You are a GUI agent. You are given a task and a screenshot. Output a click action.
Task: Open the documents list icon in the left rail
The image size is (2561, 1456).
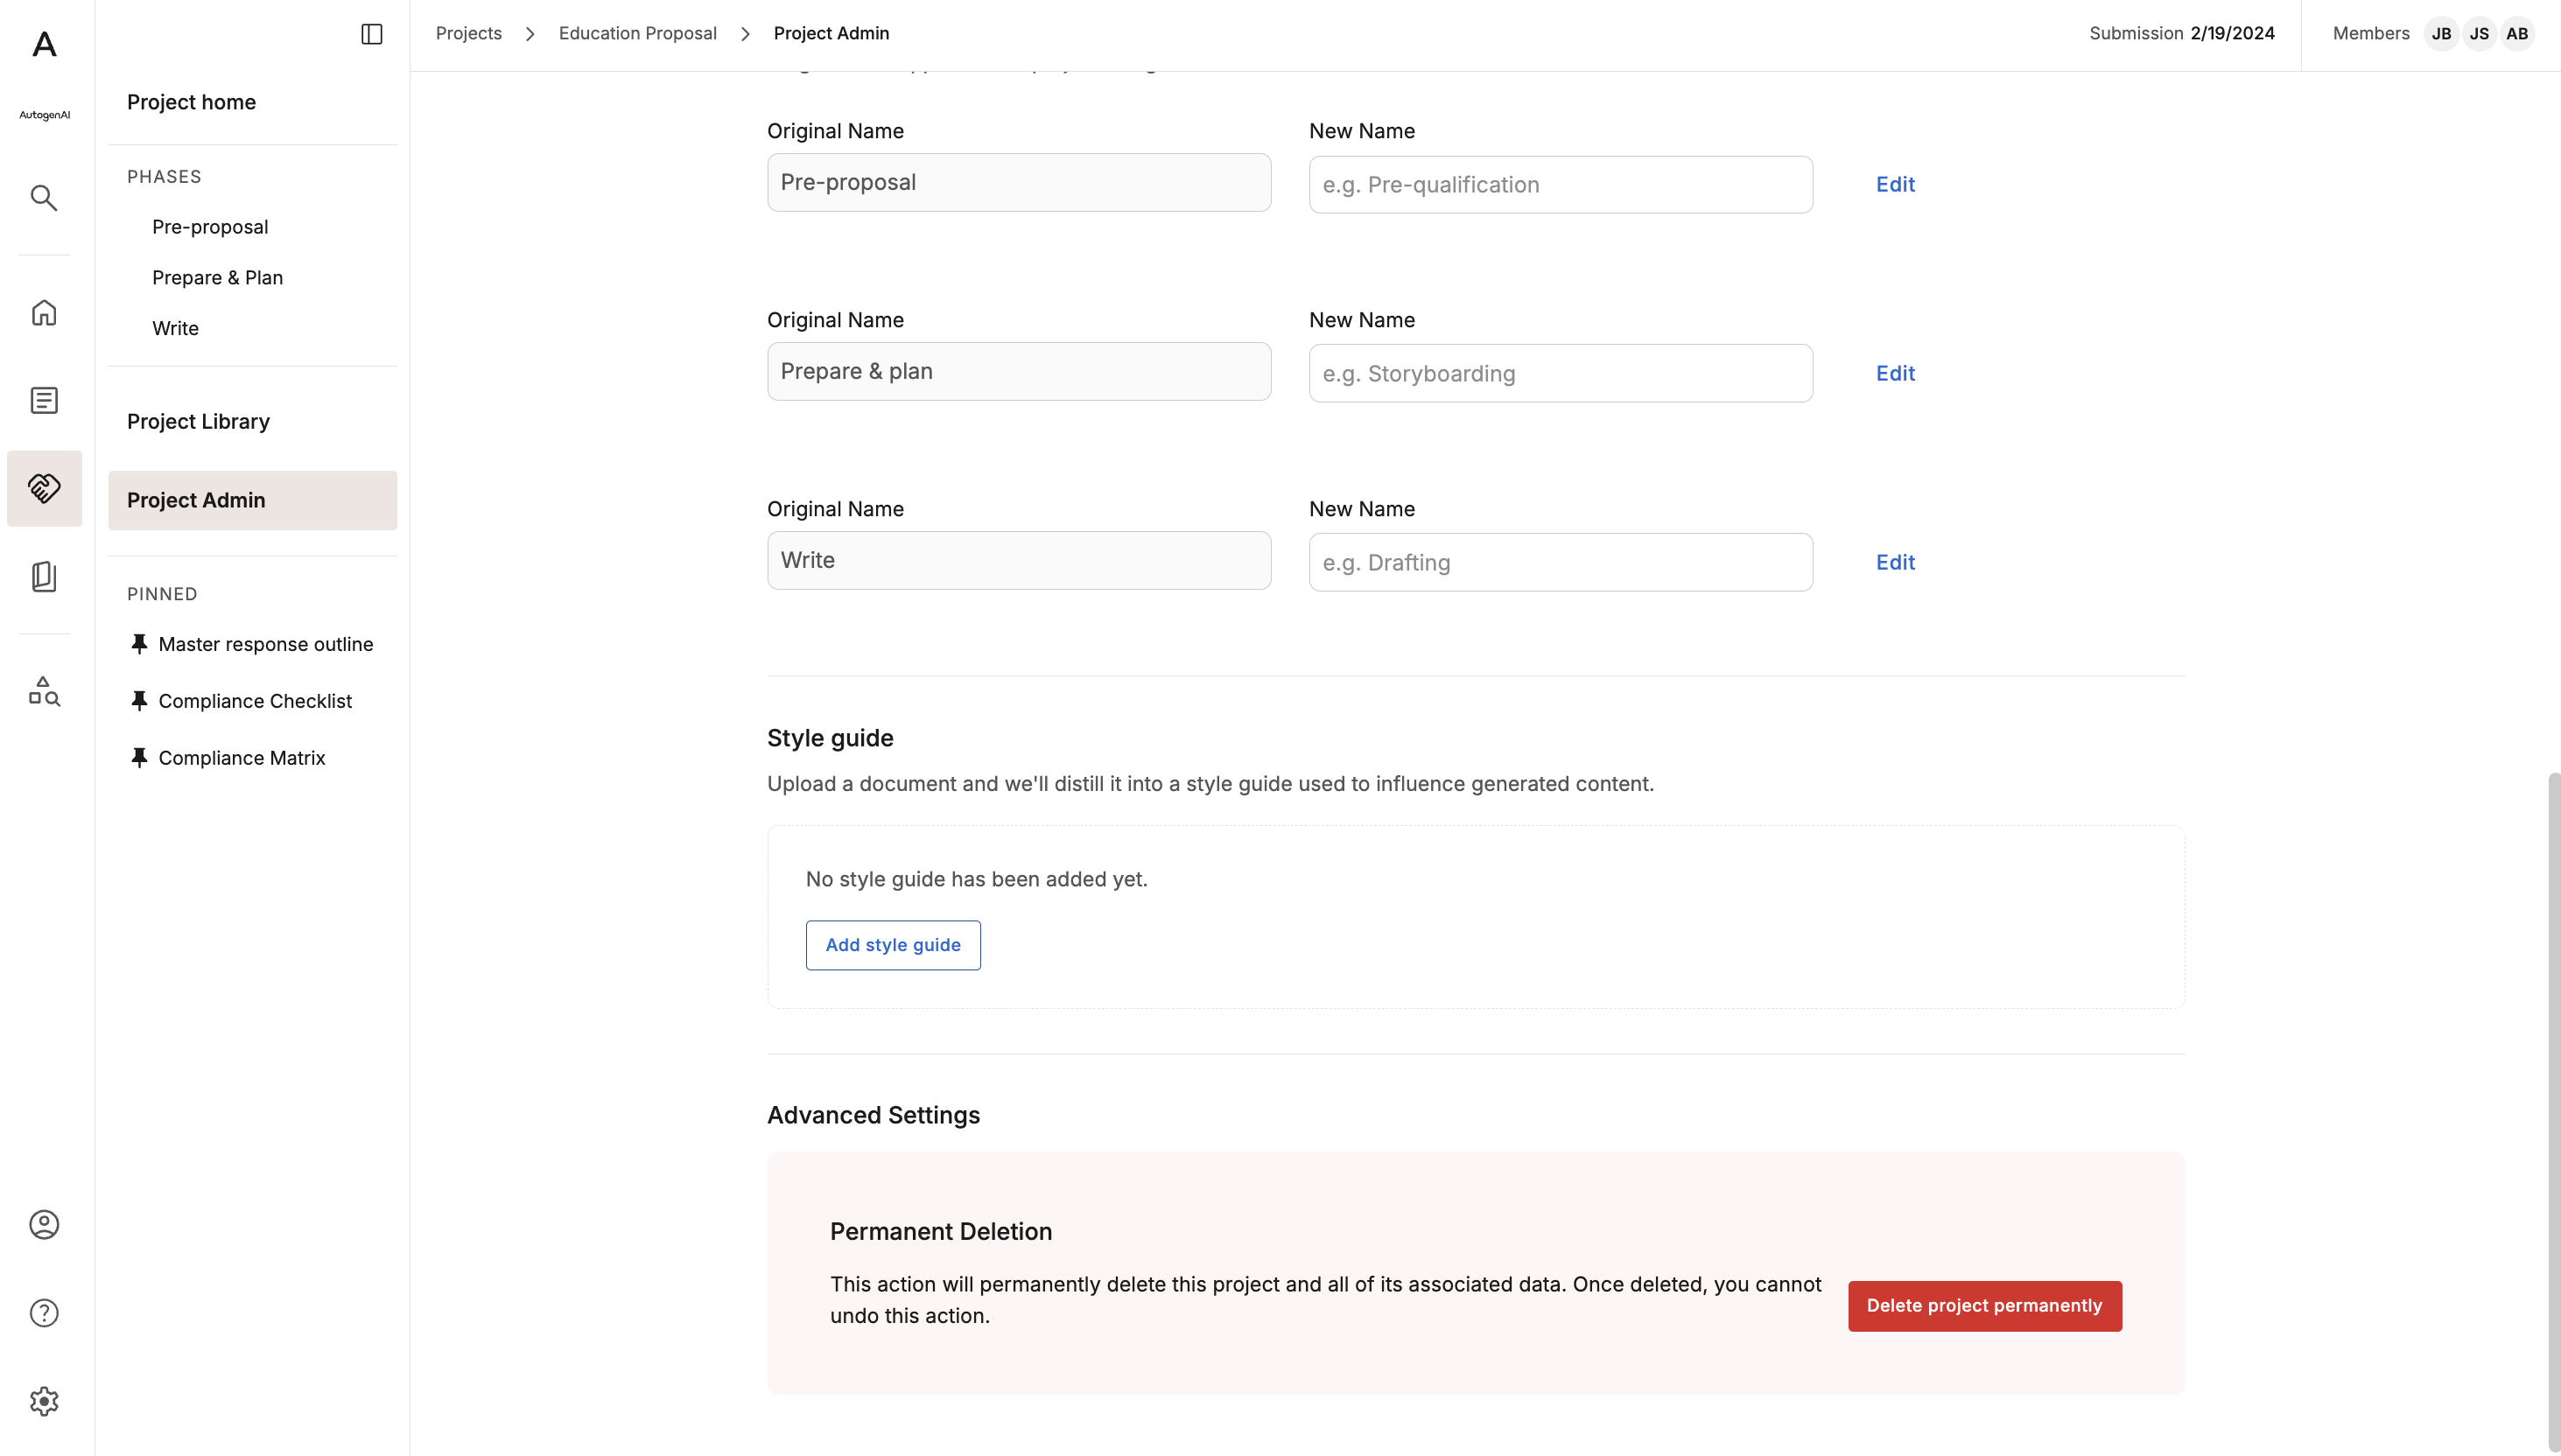[44, 400]
